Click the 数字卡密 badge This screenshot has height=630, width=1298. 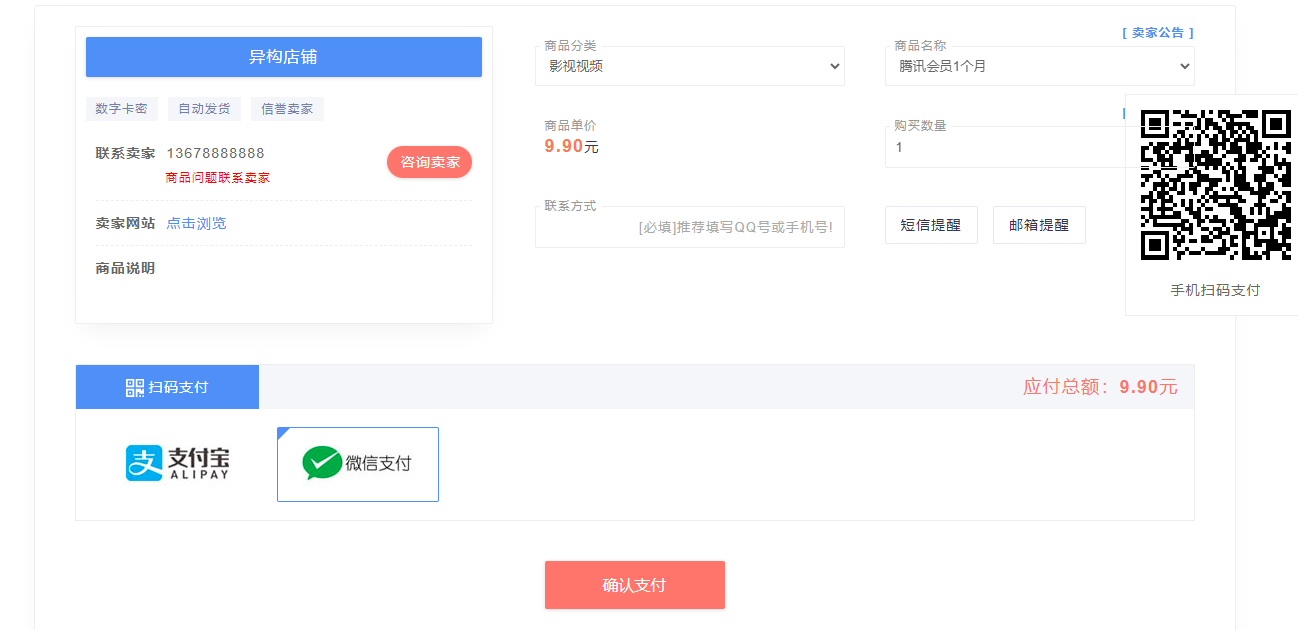click(x=122, y=108)
